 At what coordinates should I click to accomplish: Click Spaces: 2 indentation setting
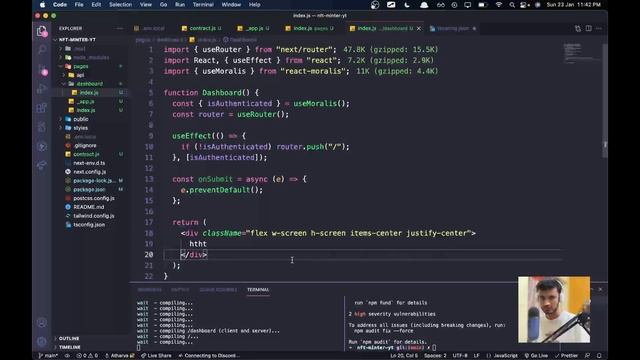point(435,356)
